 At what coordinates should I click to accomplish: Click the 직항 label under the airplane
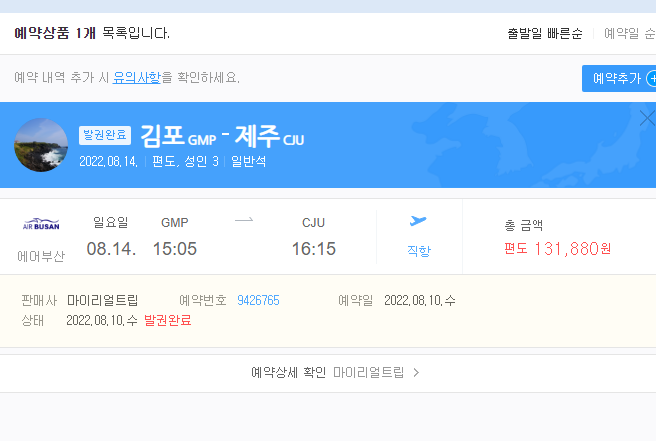coord(418,251)
